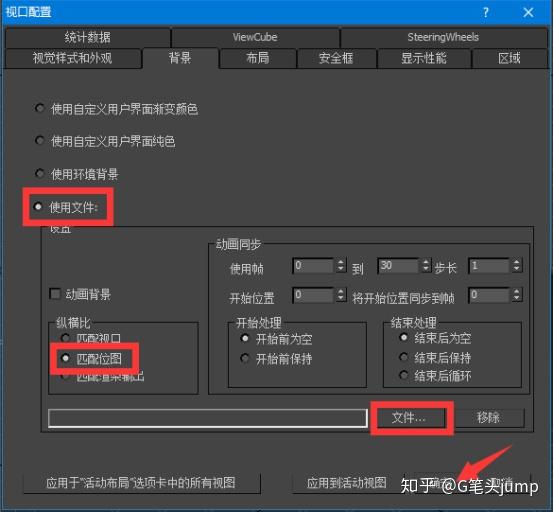The image size is (554, 512).
Task: Click the 使用帧 start frame field
Action: point(313,266)
